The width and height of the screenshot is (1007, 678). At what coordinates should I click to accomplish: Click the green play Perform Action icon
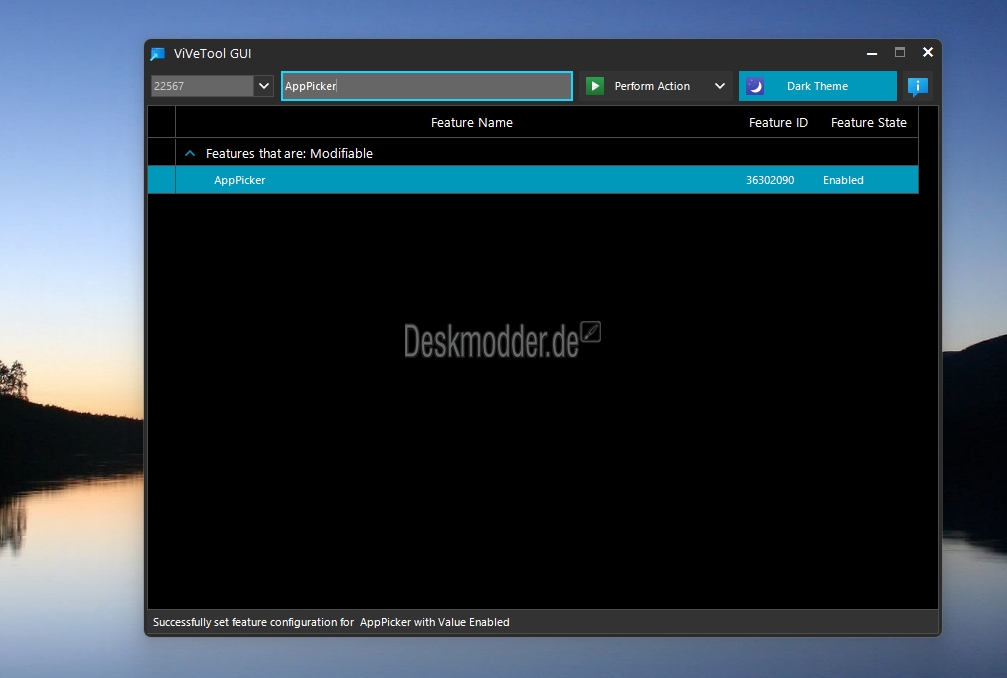coord(595,86)
